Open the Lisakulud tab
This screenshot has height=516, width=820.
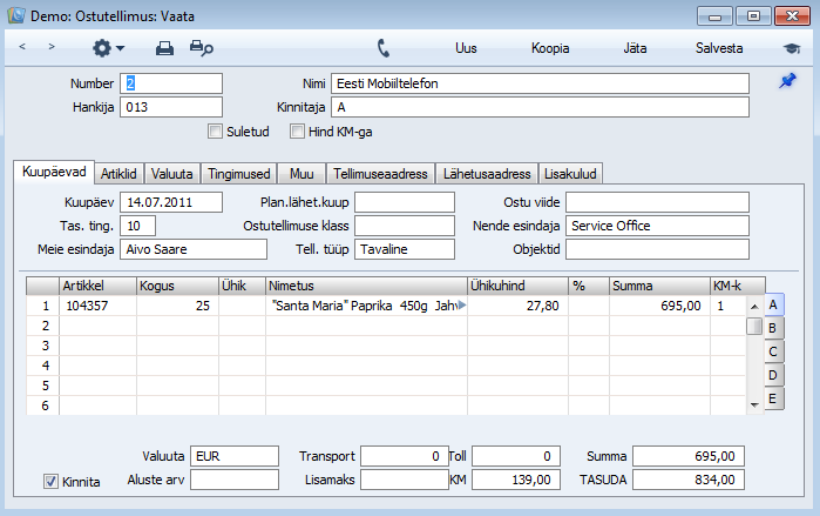(x=570, y=174)
